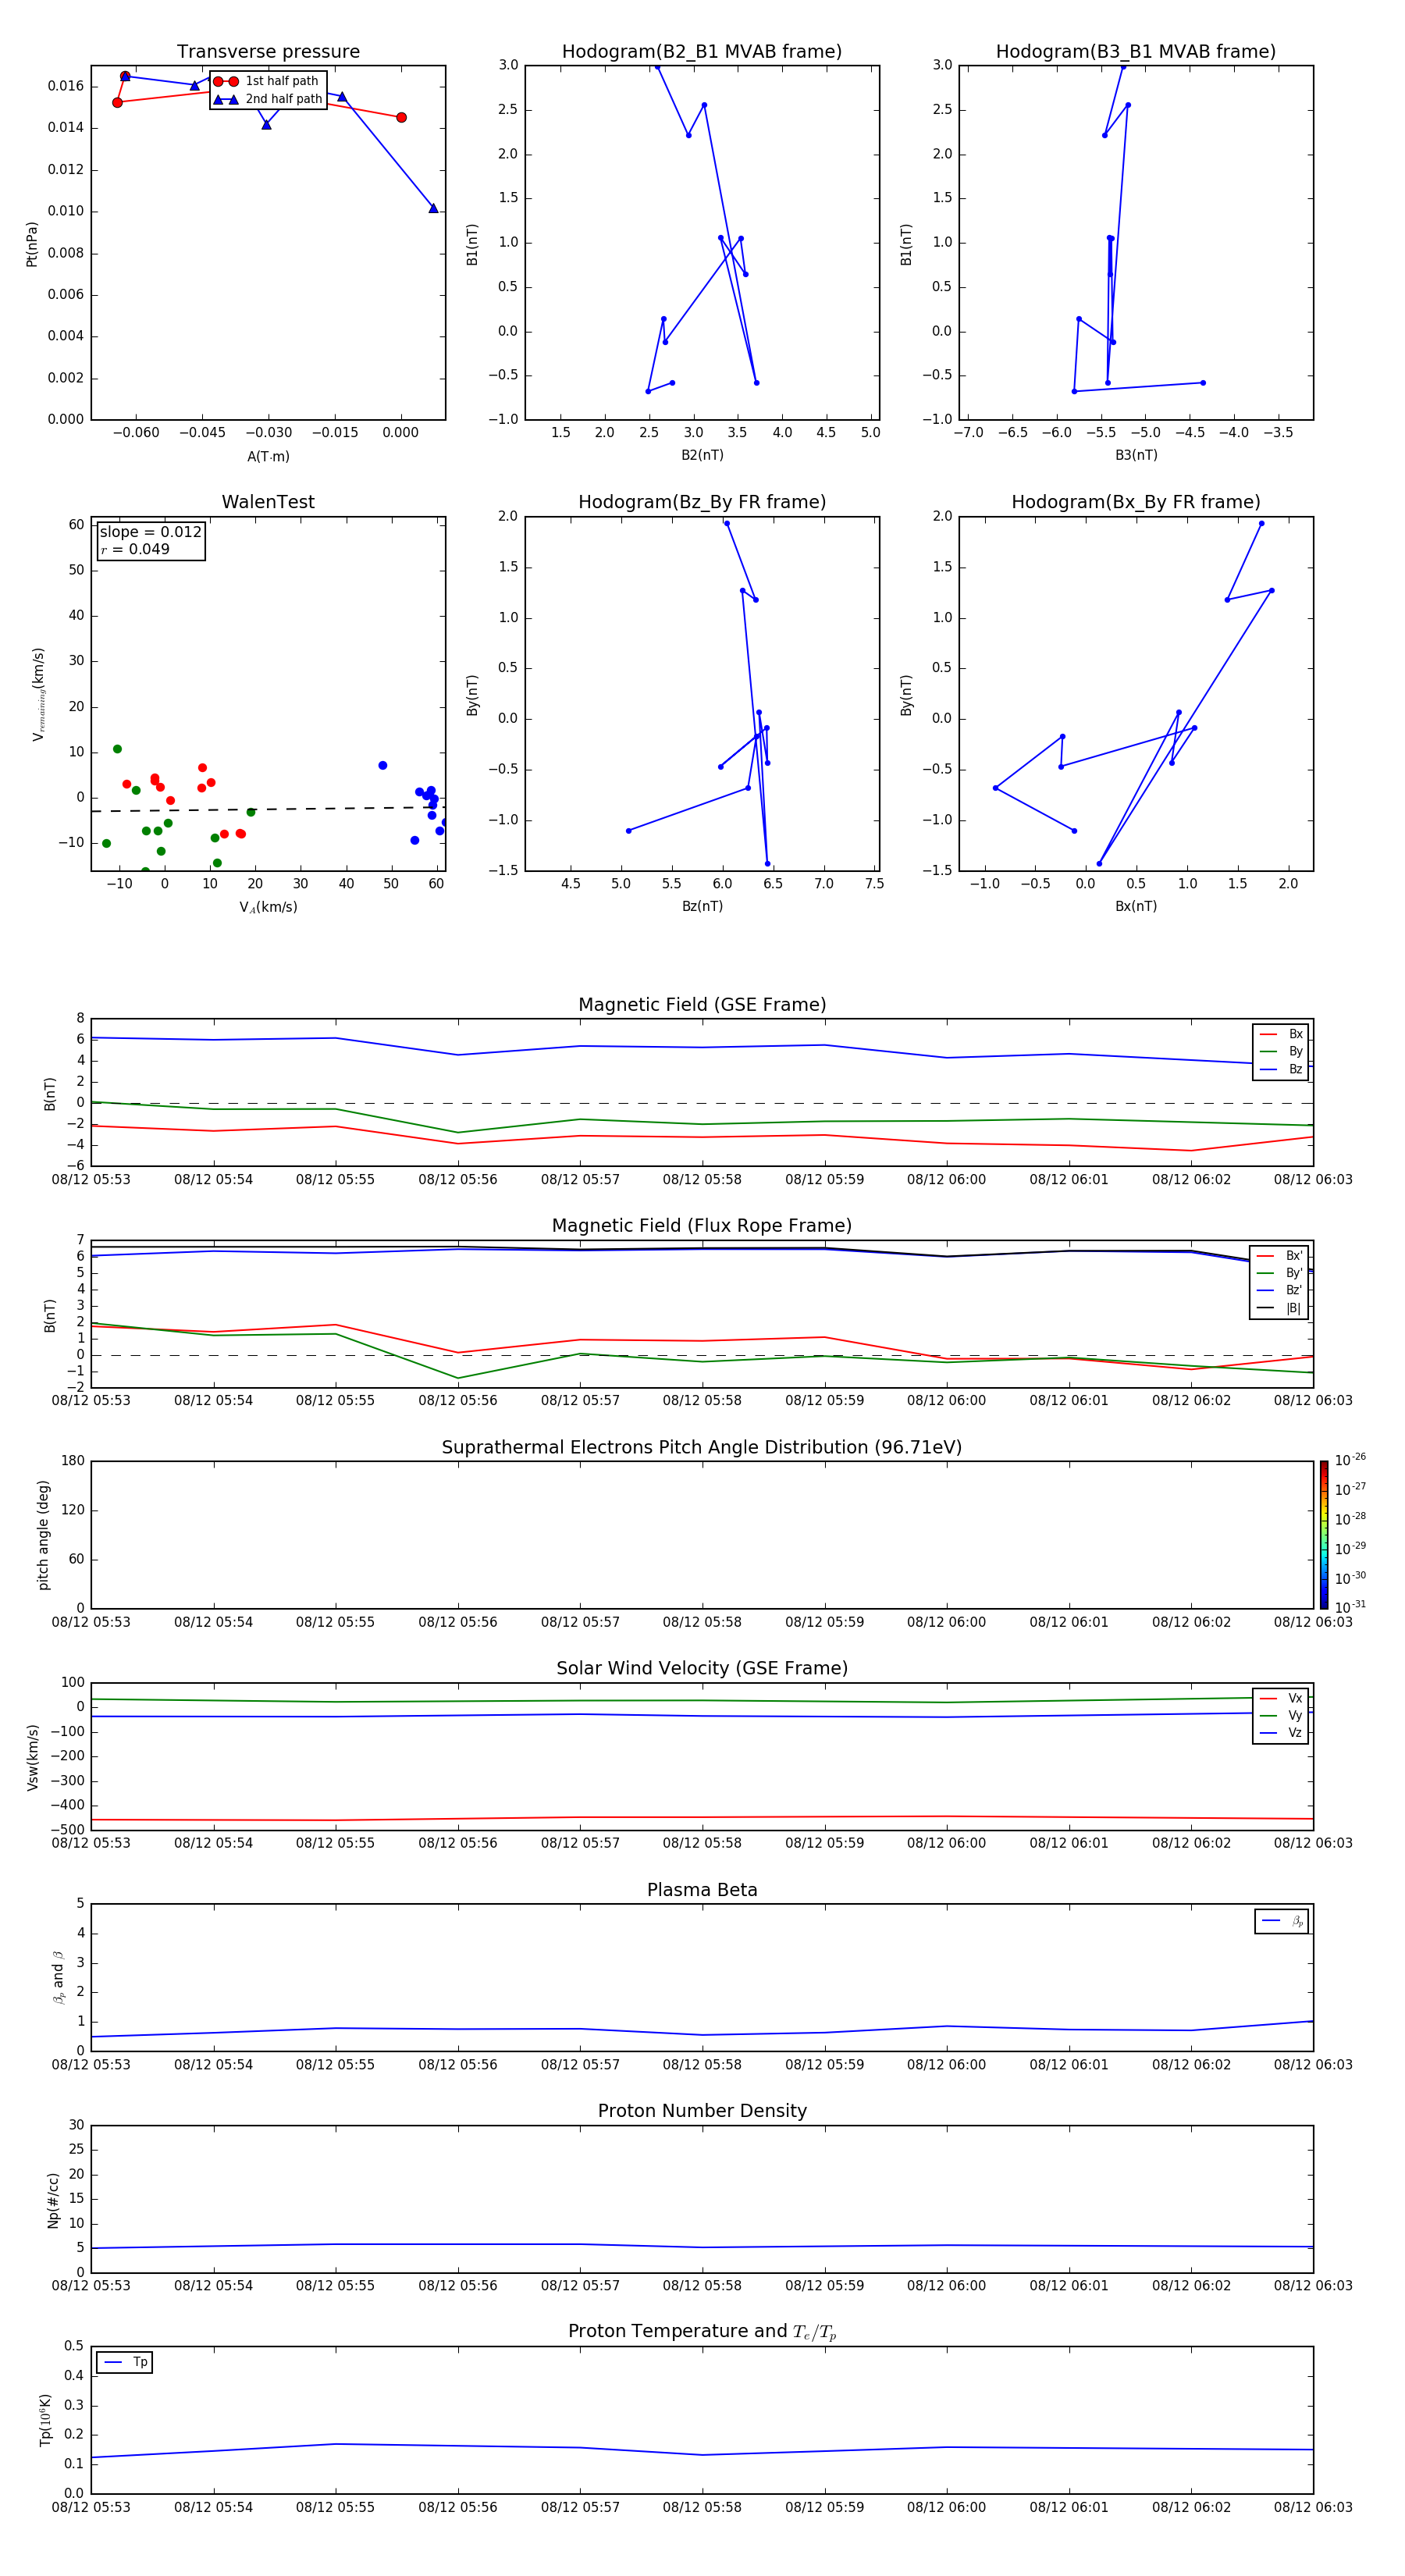
Task: Click the 10^-26 colorbar label
Action: click(x=1350, y=1460)
